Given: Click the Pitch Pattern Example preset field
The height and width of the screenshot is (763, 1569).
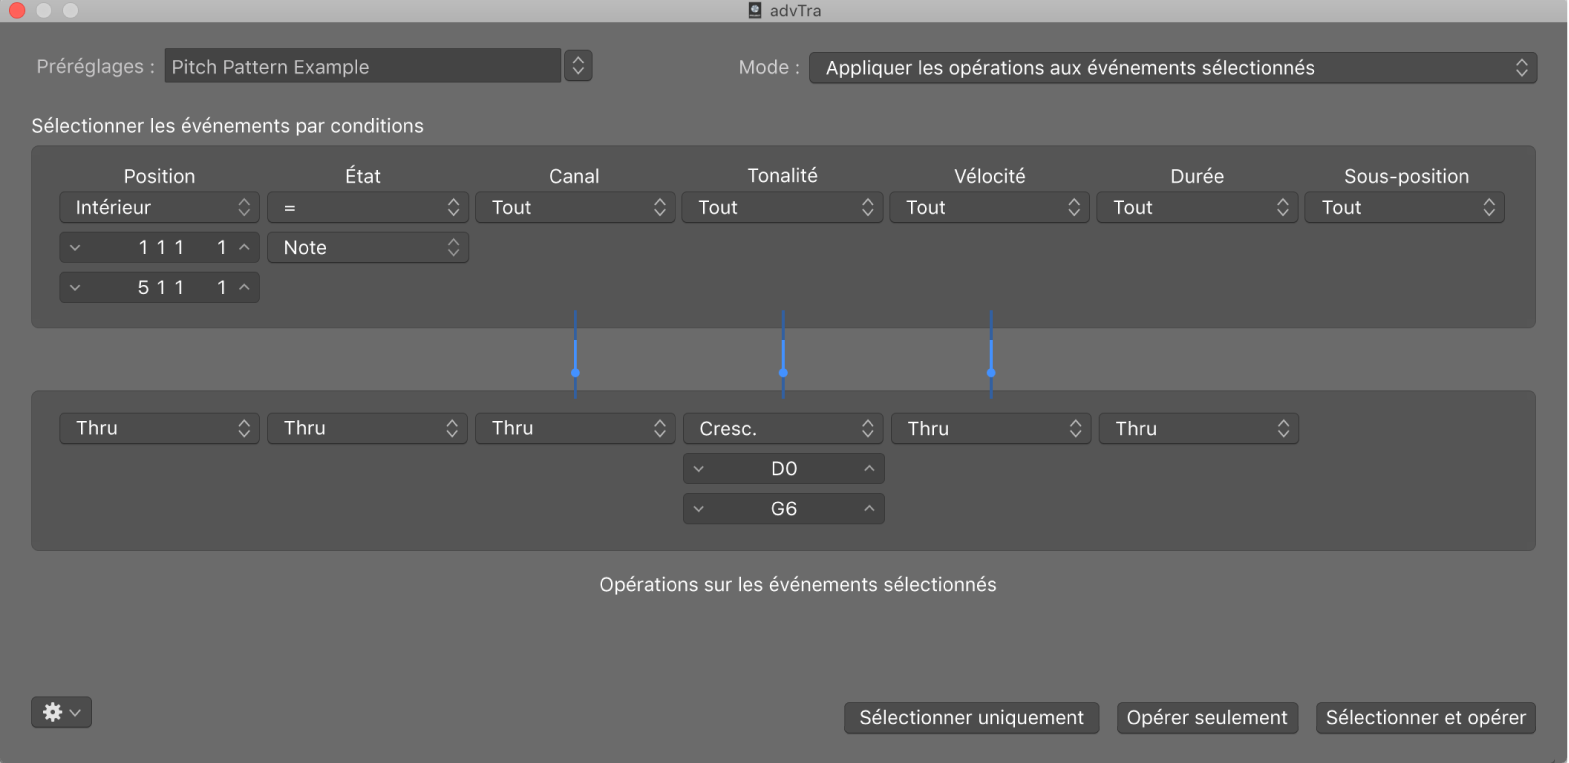Looking at the screenshot, I should [362, 66].
